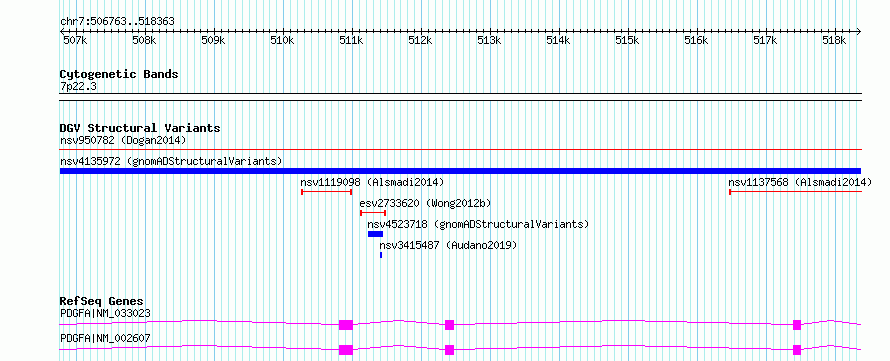This screenshot has height=361, width=890.
Task: Open the nsv1137568 (Alsmadi2014) variant label
Action: (800, 182)
